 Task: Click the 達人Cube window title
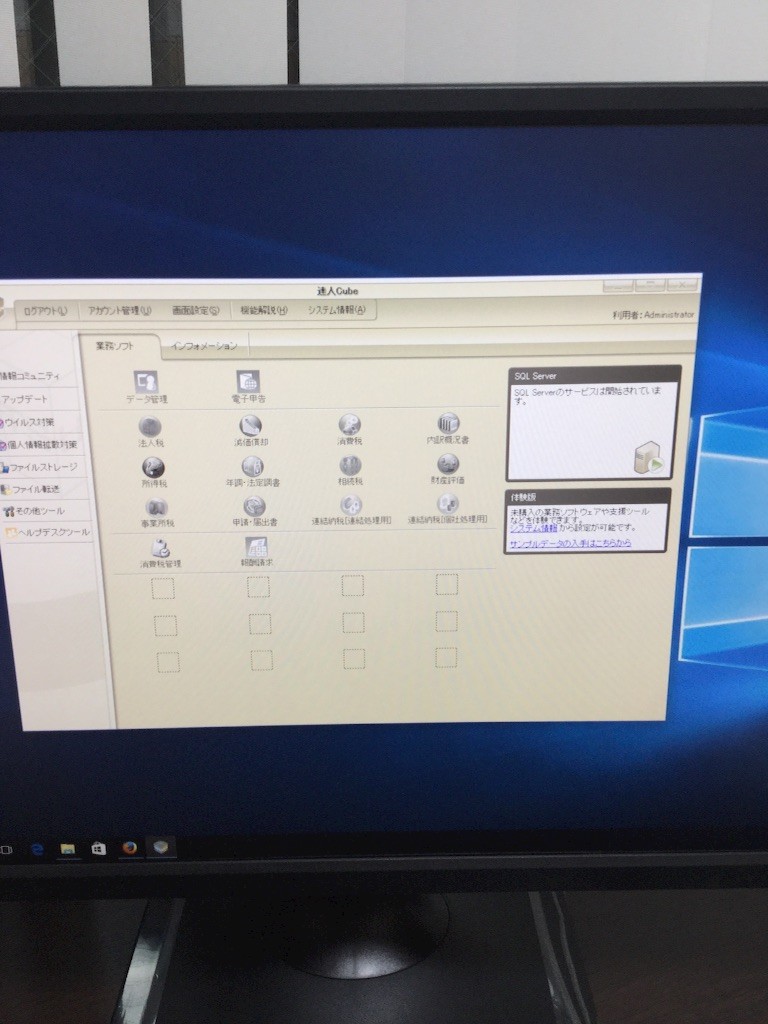coord(338,291)
